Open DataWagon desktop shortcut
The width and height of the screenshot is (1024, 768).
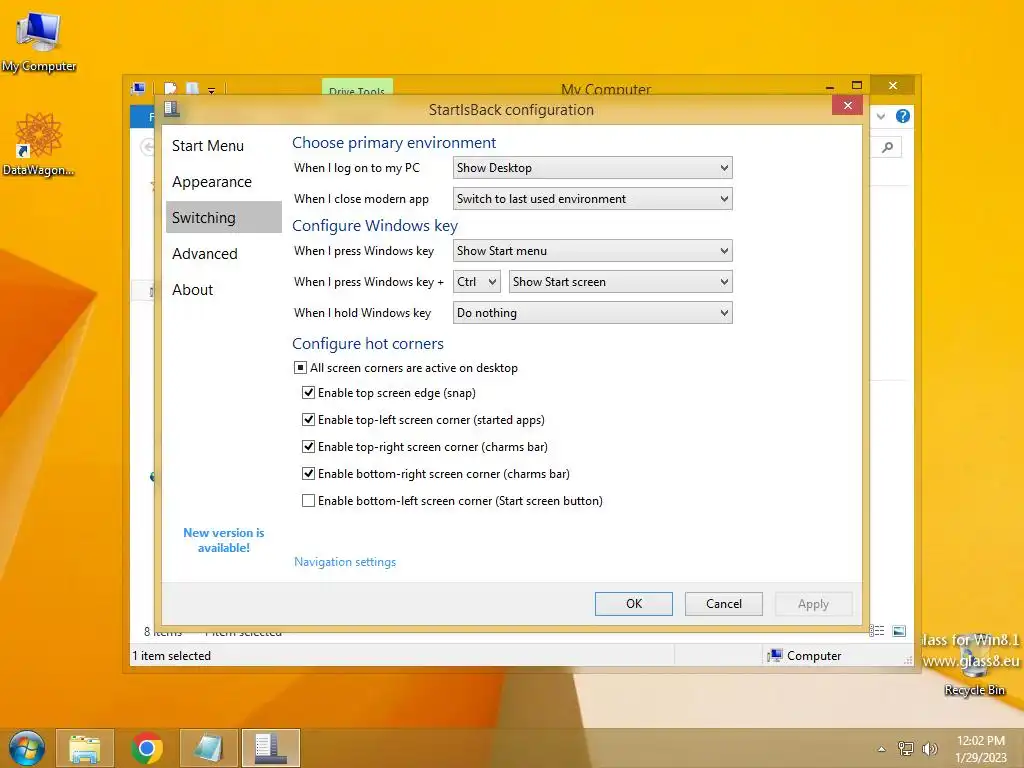click(39, 144)
